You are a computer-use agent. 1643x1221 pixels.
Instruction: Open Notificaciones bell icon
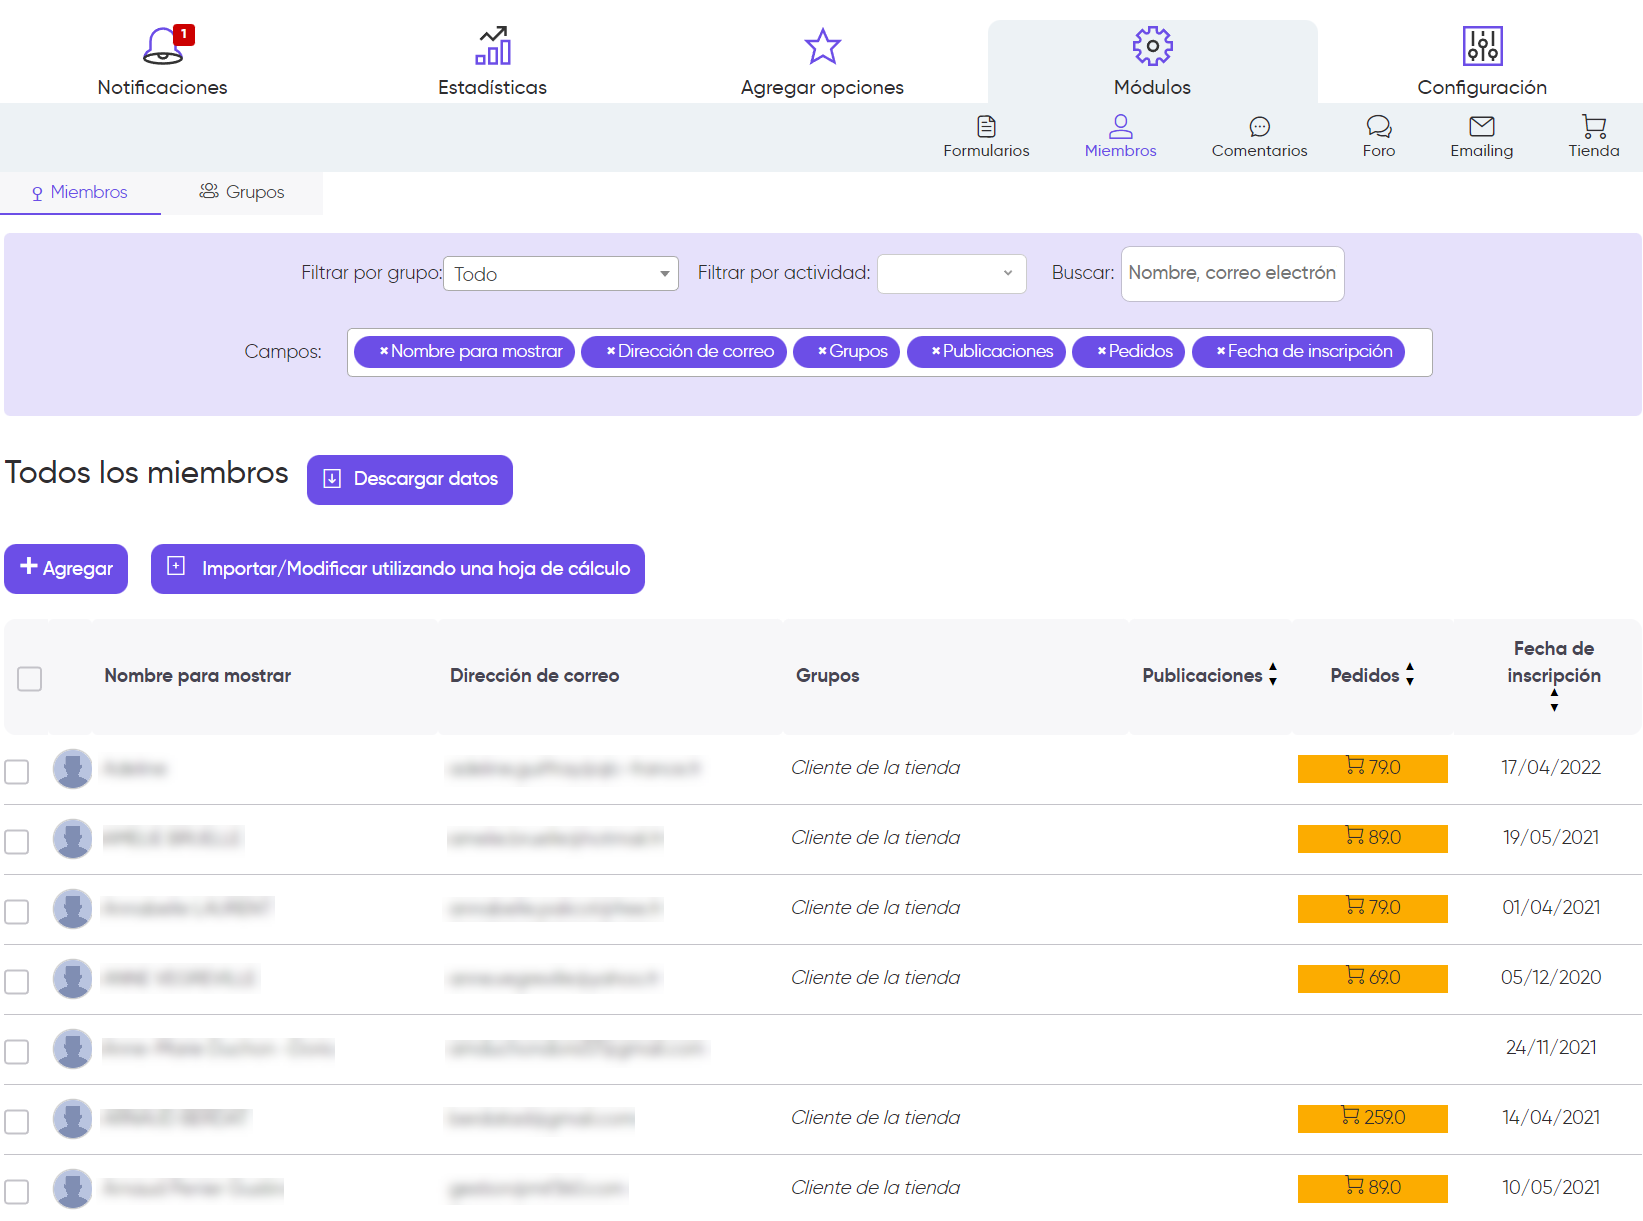point(163,46)
